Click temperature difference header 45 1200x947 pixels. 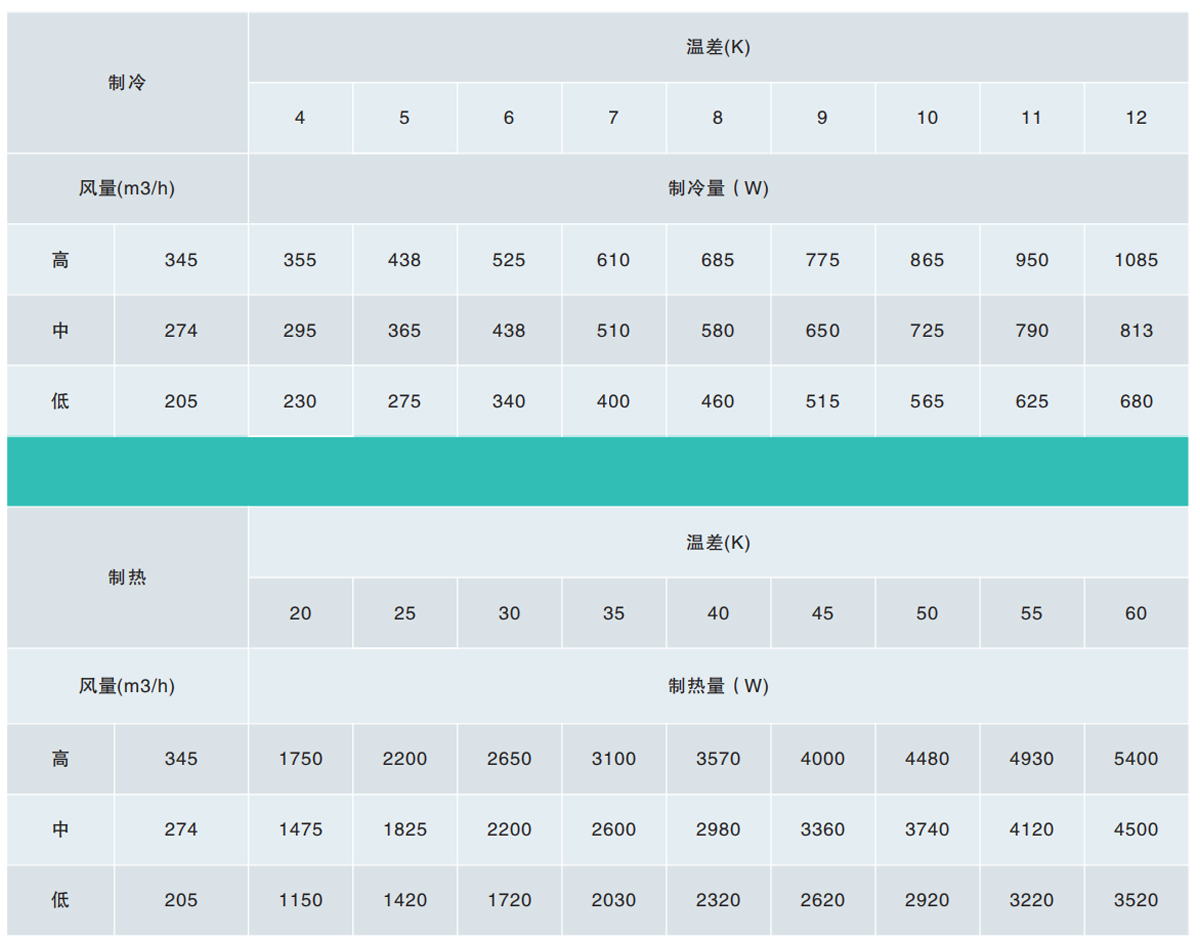[x=822, y=613]
